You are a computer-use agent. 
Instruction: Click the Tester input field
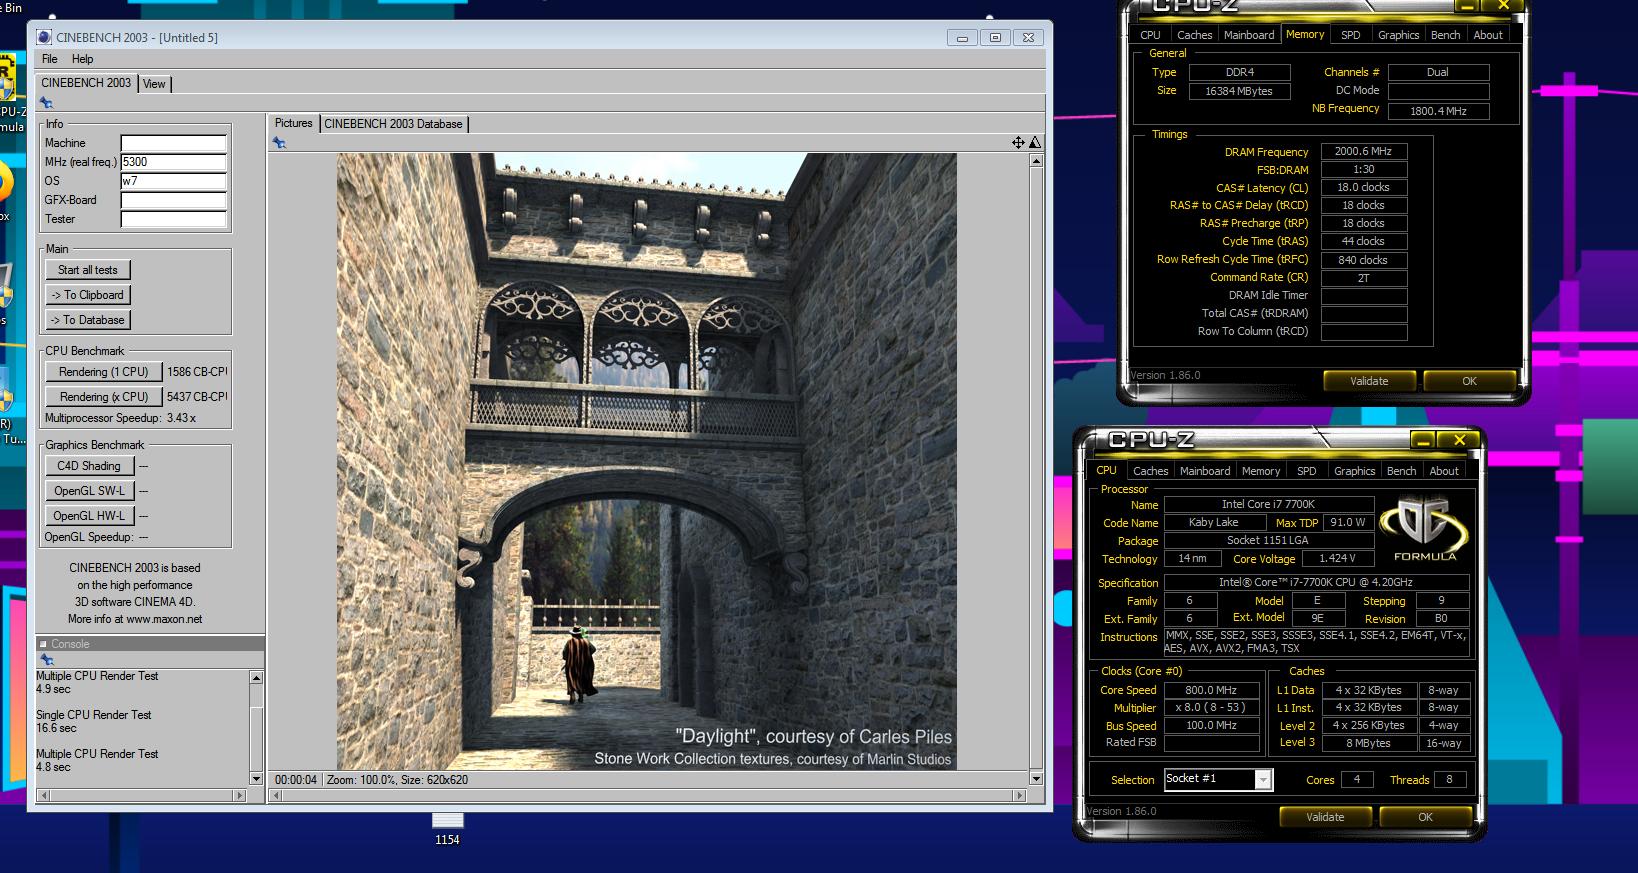click(x=174, y=219)
